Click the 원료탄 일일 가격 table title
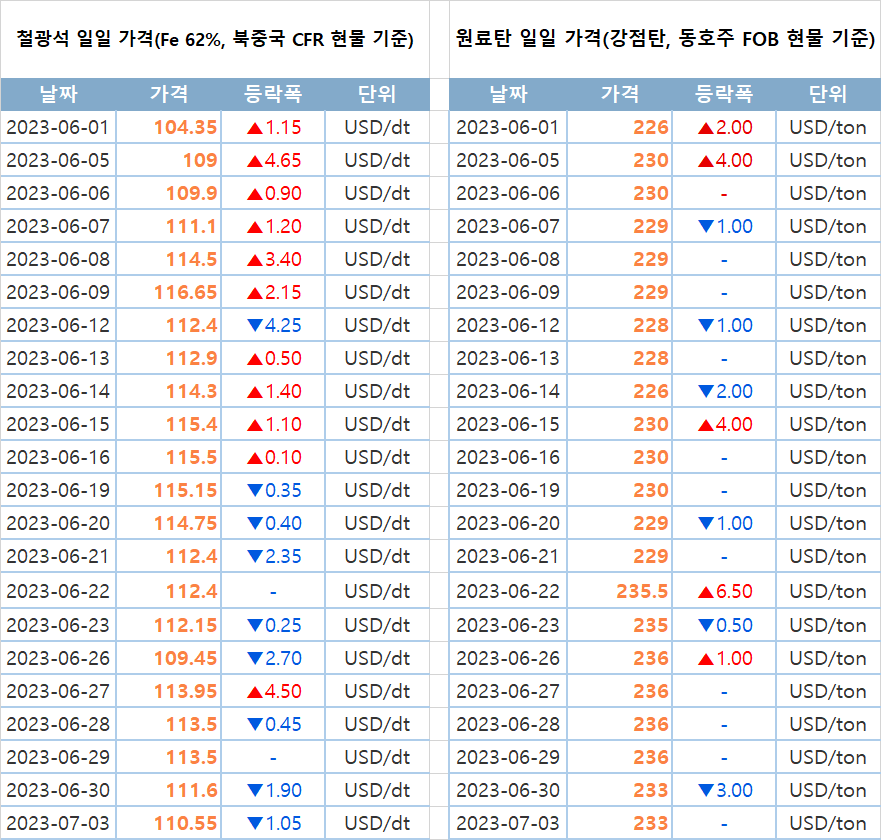881x840 pixels. [x=664, y=40]
